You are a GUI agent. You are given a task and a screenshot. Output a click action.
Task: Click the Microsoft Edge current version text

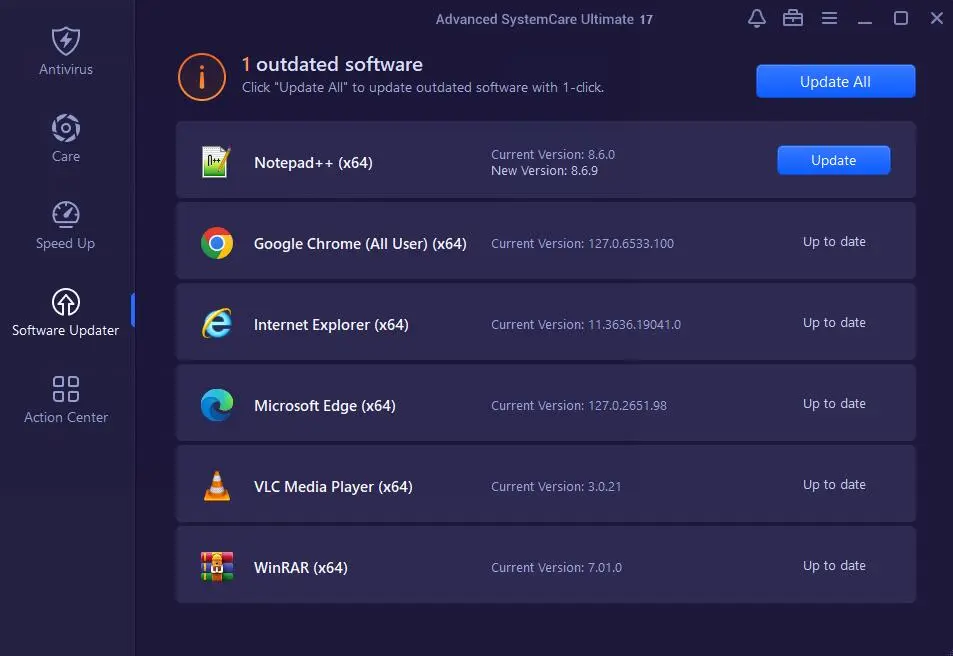point(579,406)
